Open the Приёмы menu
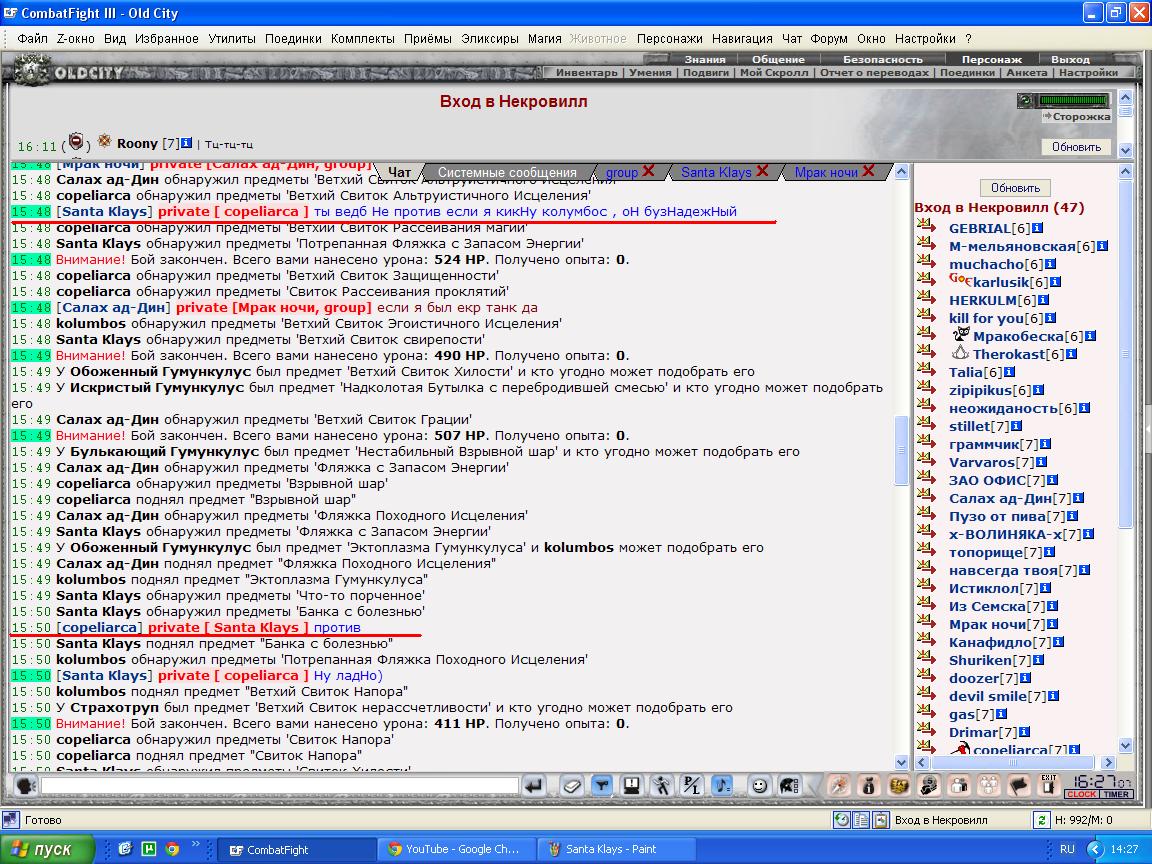1152x864 pixels. pos(428,39)
